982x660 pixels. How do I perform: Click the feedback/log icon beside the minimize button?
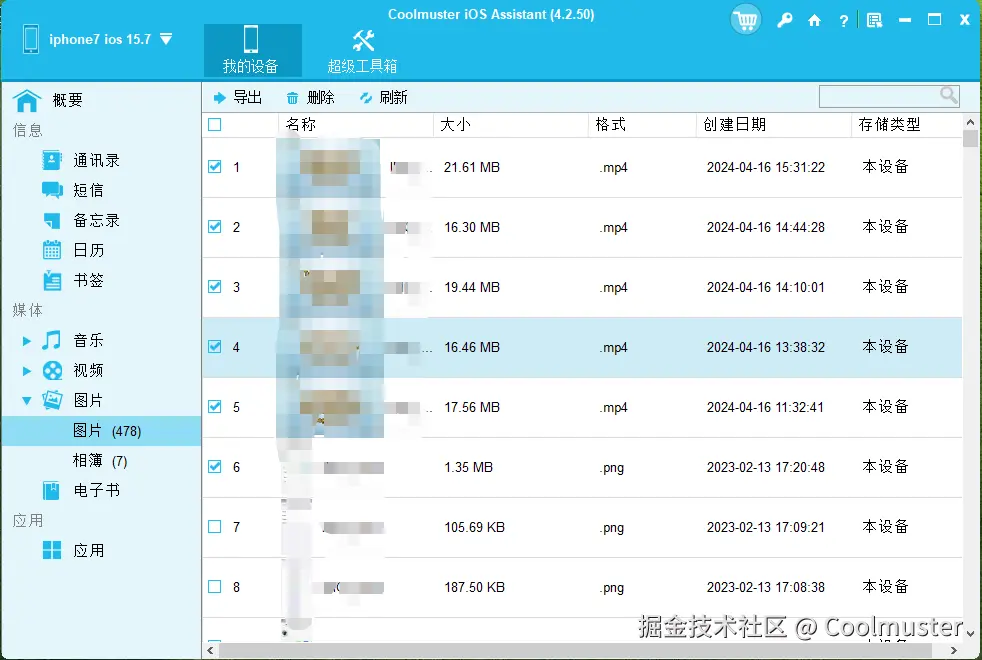click(x=873, y=19)
